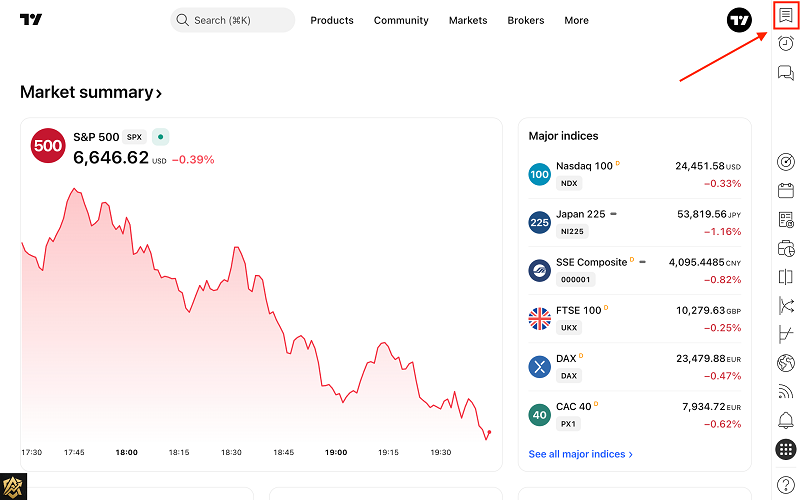Open the yield curve chart icon in sidebar

click(786, 335)
